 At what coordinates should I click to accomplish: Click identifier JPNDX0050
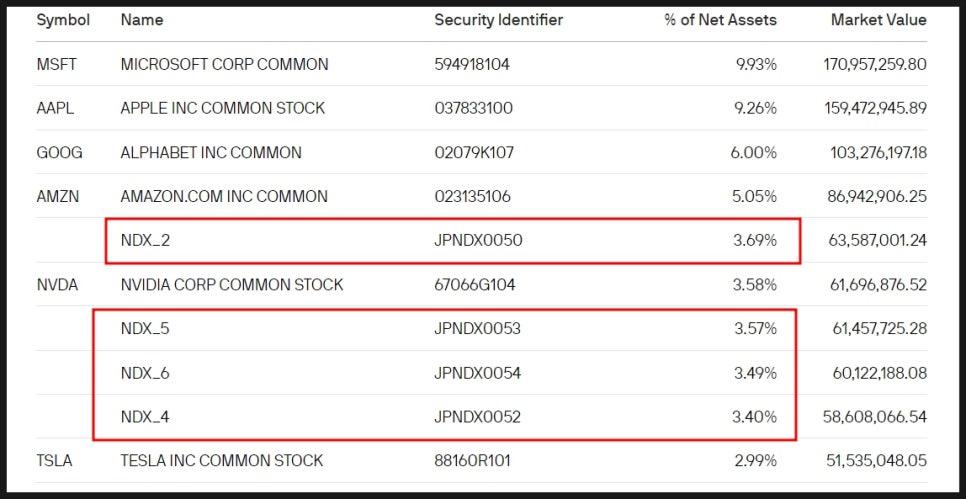478,240
